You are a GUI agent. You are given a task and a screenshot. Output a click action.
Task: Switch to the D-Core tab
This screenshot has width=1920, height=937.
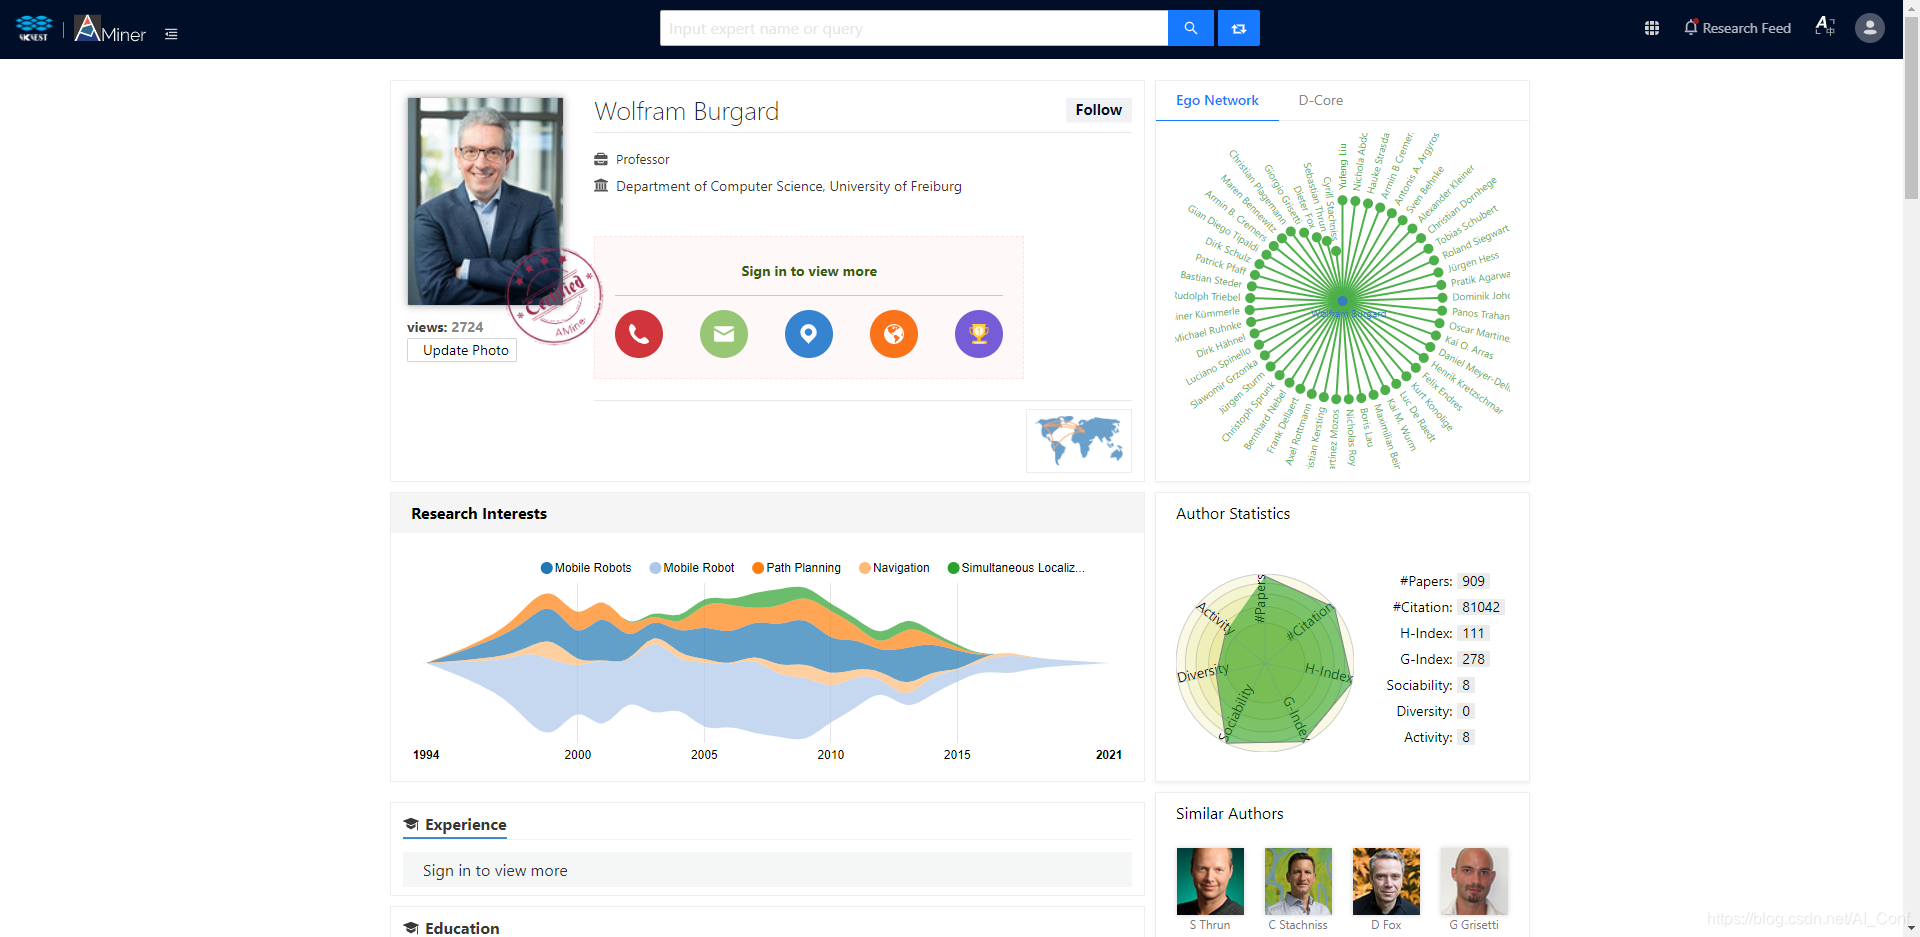pyautogui.click(x=1320, y=100)
